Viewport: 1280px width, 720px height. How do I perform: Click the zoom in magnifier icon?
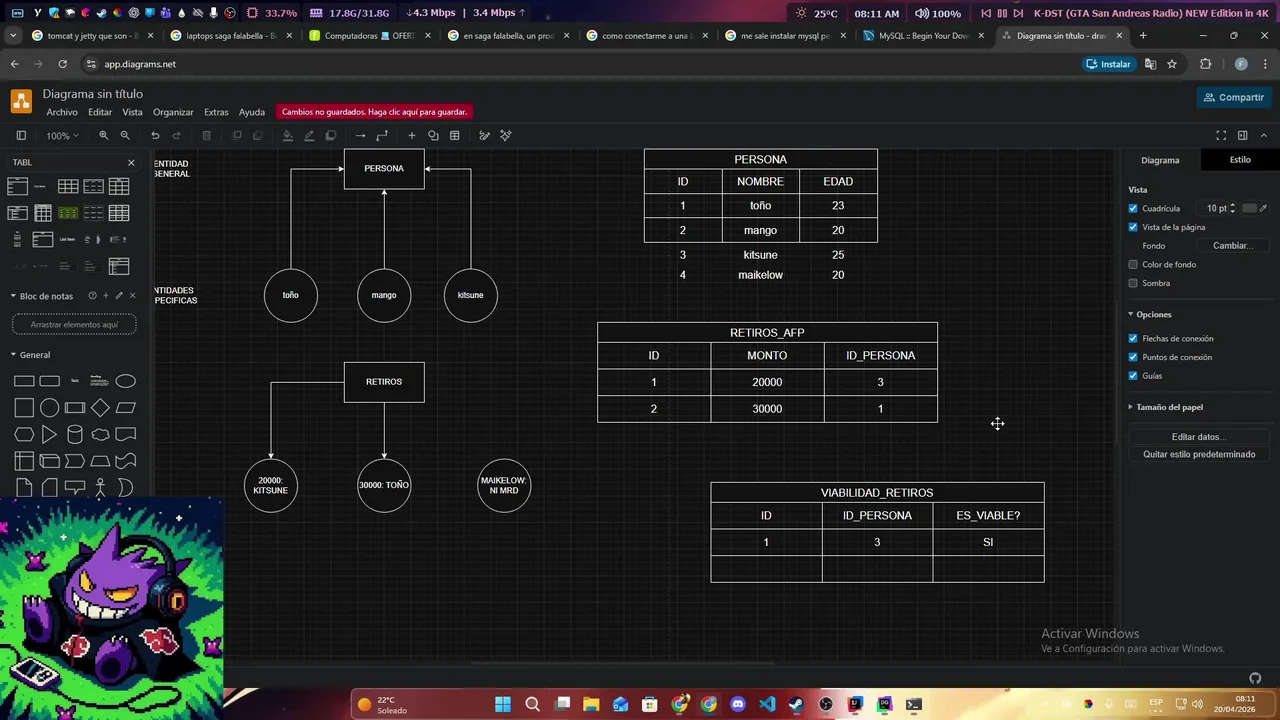[x=103, y=135]
